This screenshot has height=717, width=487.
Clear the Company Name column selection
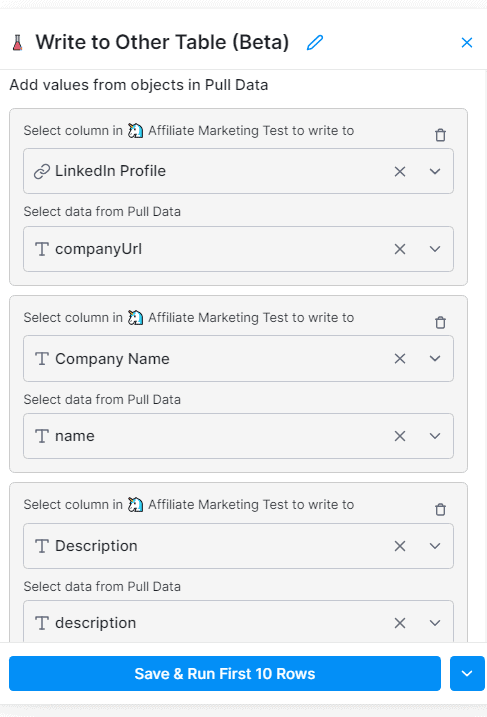400,358
